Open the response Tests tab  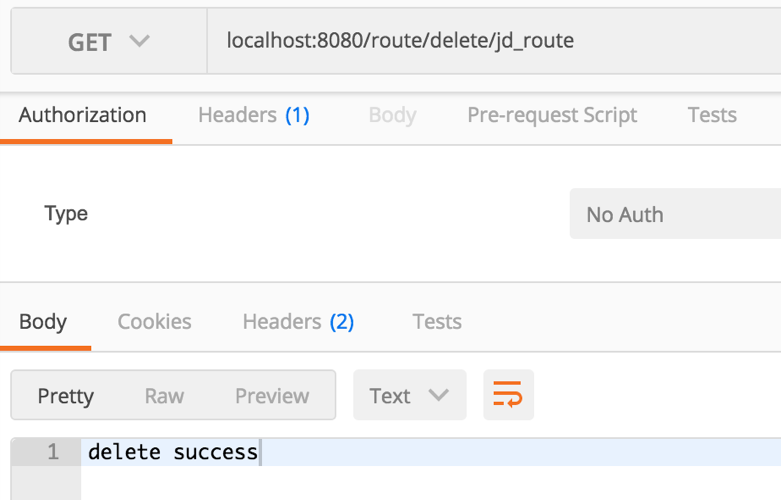point(437,322)
